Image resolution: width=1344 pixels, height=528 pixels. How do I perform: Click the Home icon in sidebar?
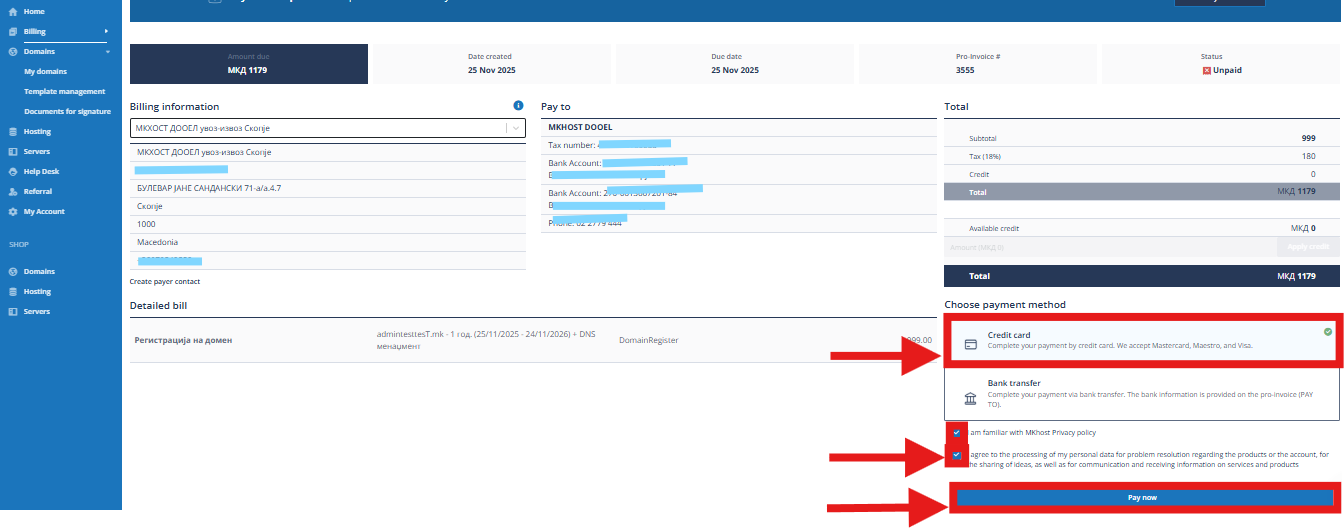point(13,11)
